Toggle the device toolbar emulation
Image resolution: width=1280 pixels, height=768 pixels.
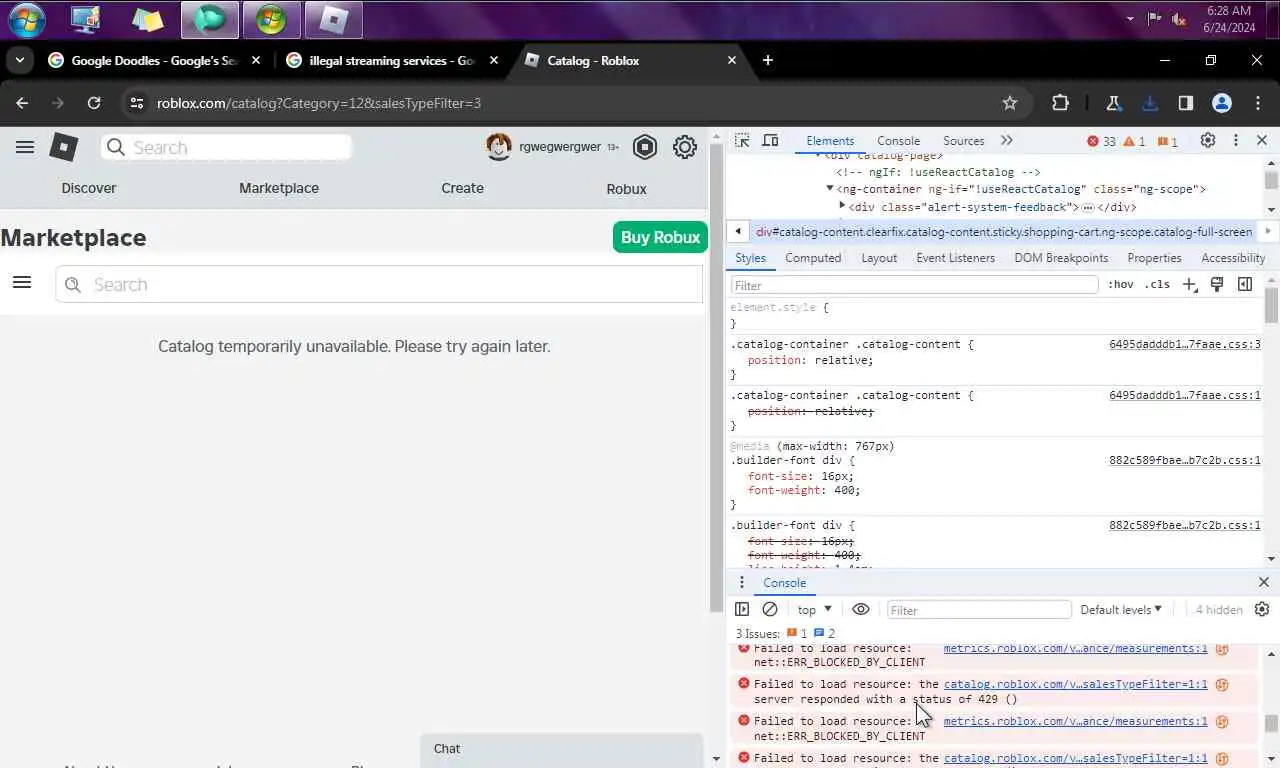click(x=770, y=141)
